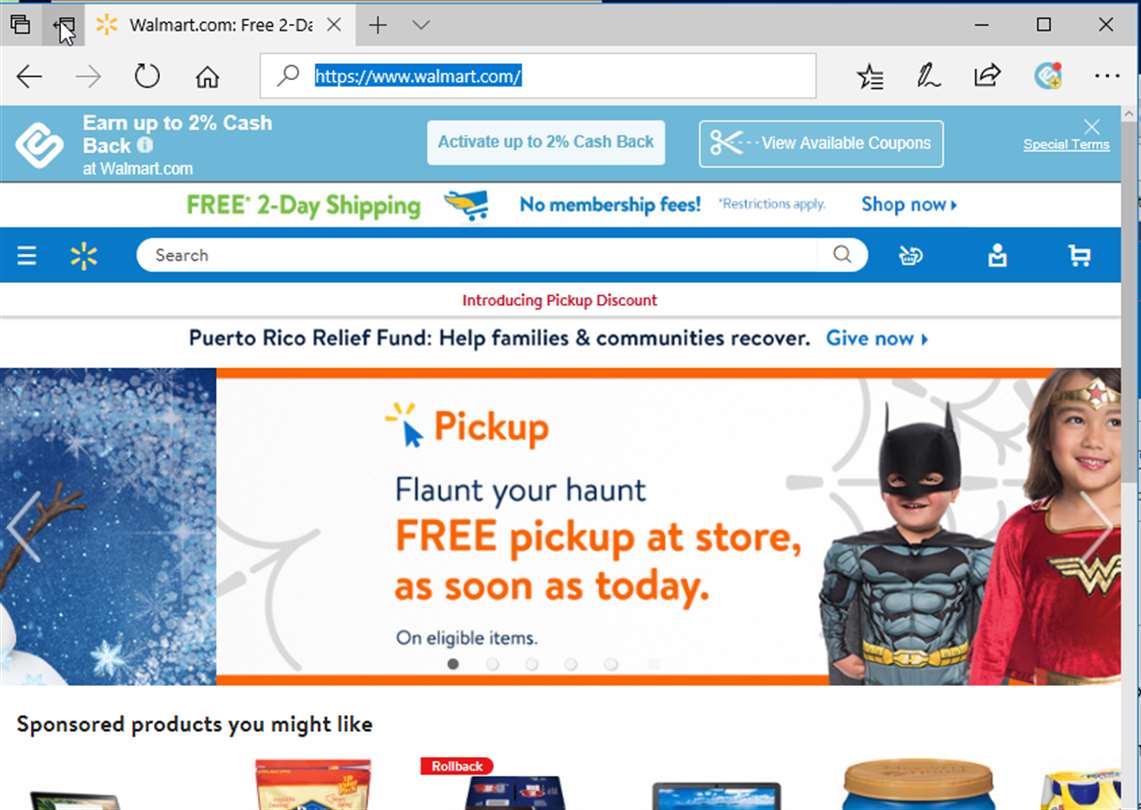Open the Walmart hamburger menu
This screenshot has width=1141, height=810.
(27, 255)
